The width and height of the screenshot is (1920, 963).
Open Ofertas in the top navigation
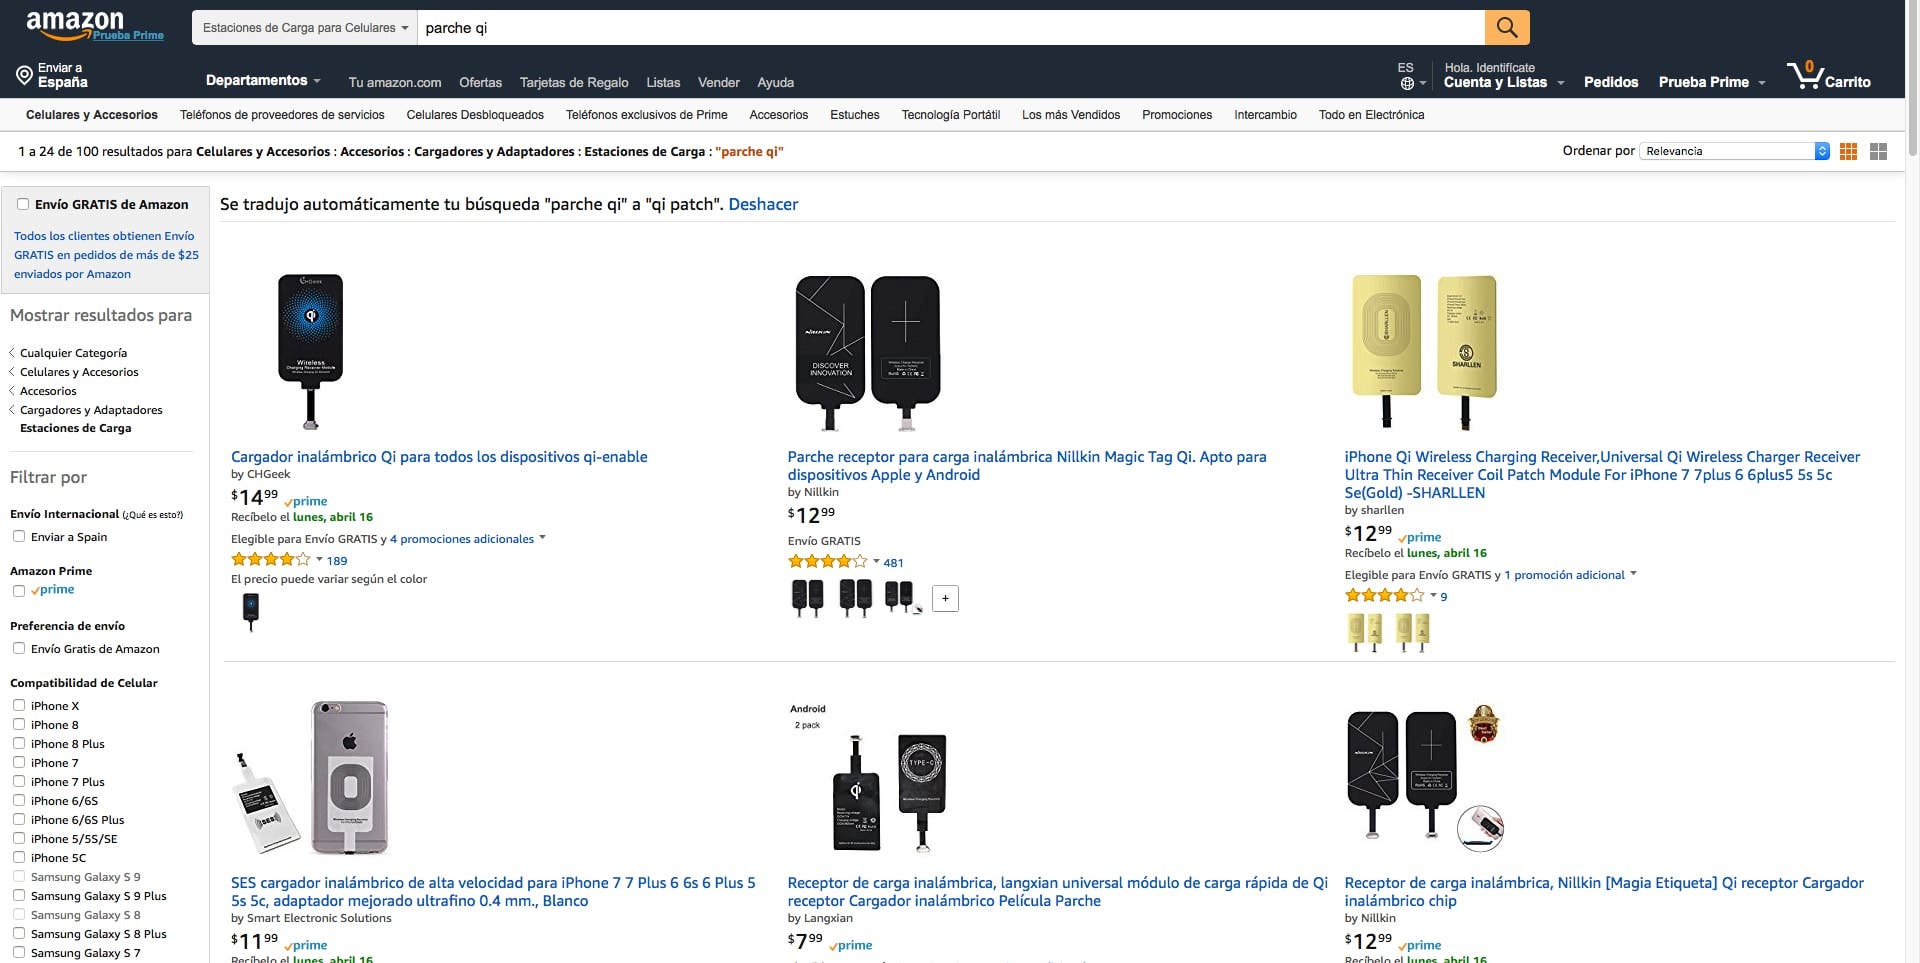click(480, 83)
